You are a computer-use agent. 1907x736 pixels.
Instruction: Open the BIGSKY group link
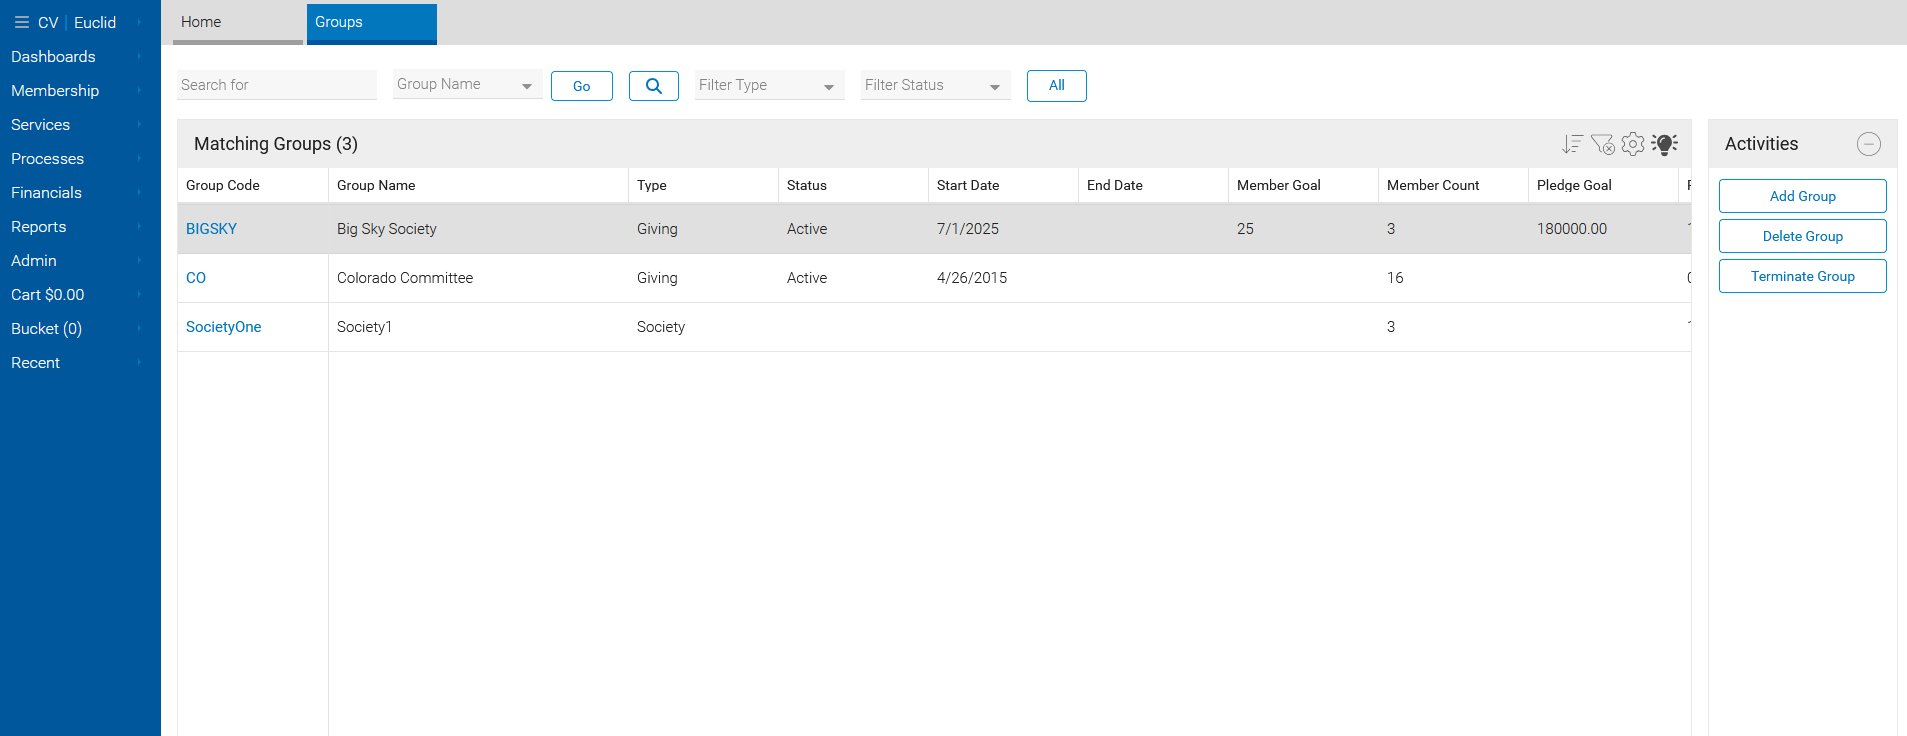coord(211,229)
